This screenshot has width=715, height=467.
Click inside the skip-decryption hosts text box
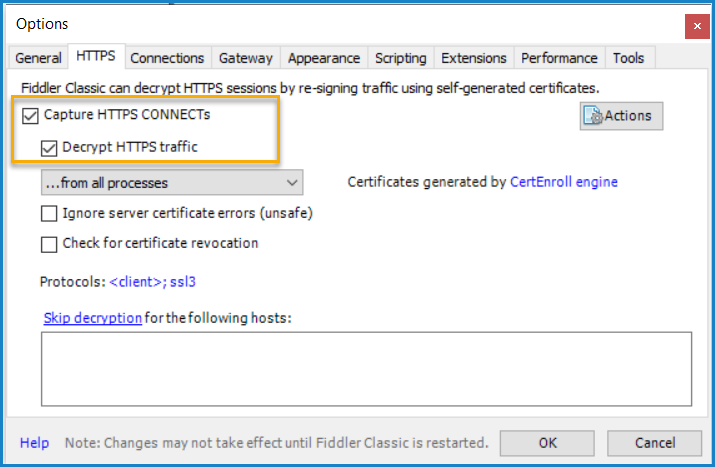click(x=367, y=369)
